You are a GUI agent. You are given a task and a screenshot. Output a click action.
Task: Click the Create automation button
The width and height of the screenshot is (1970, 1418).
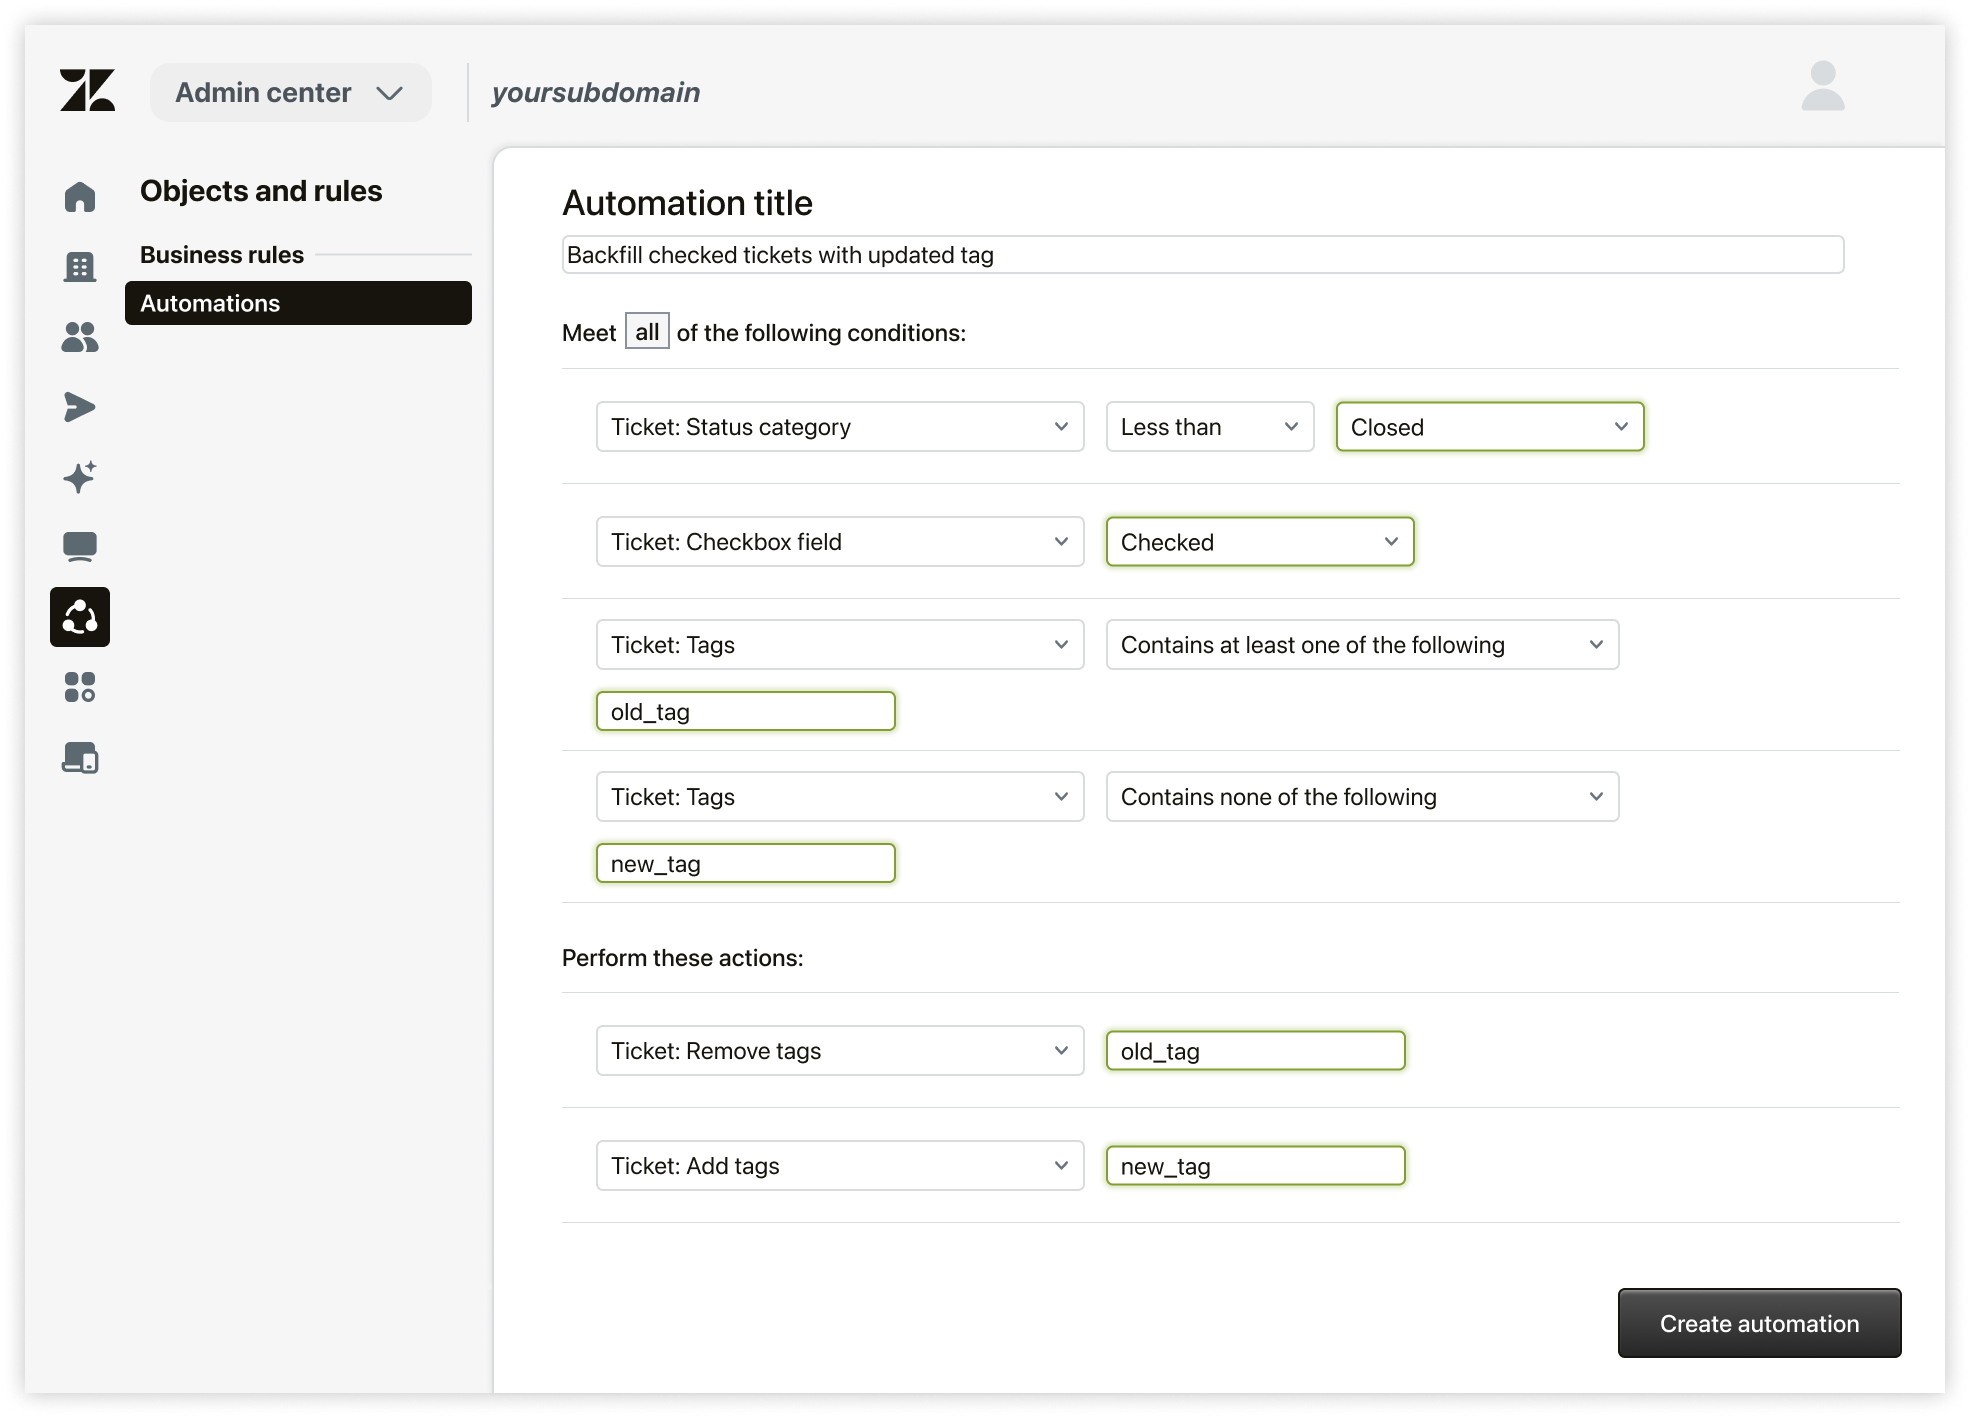pyautogui.click(x=1760, y=1323)
